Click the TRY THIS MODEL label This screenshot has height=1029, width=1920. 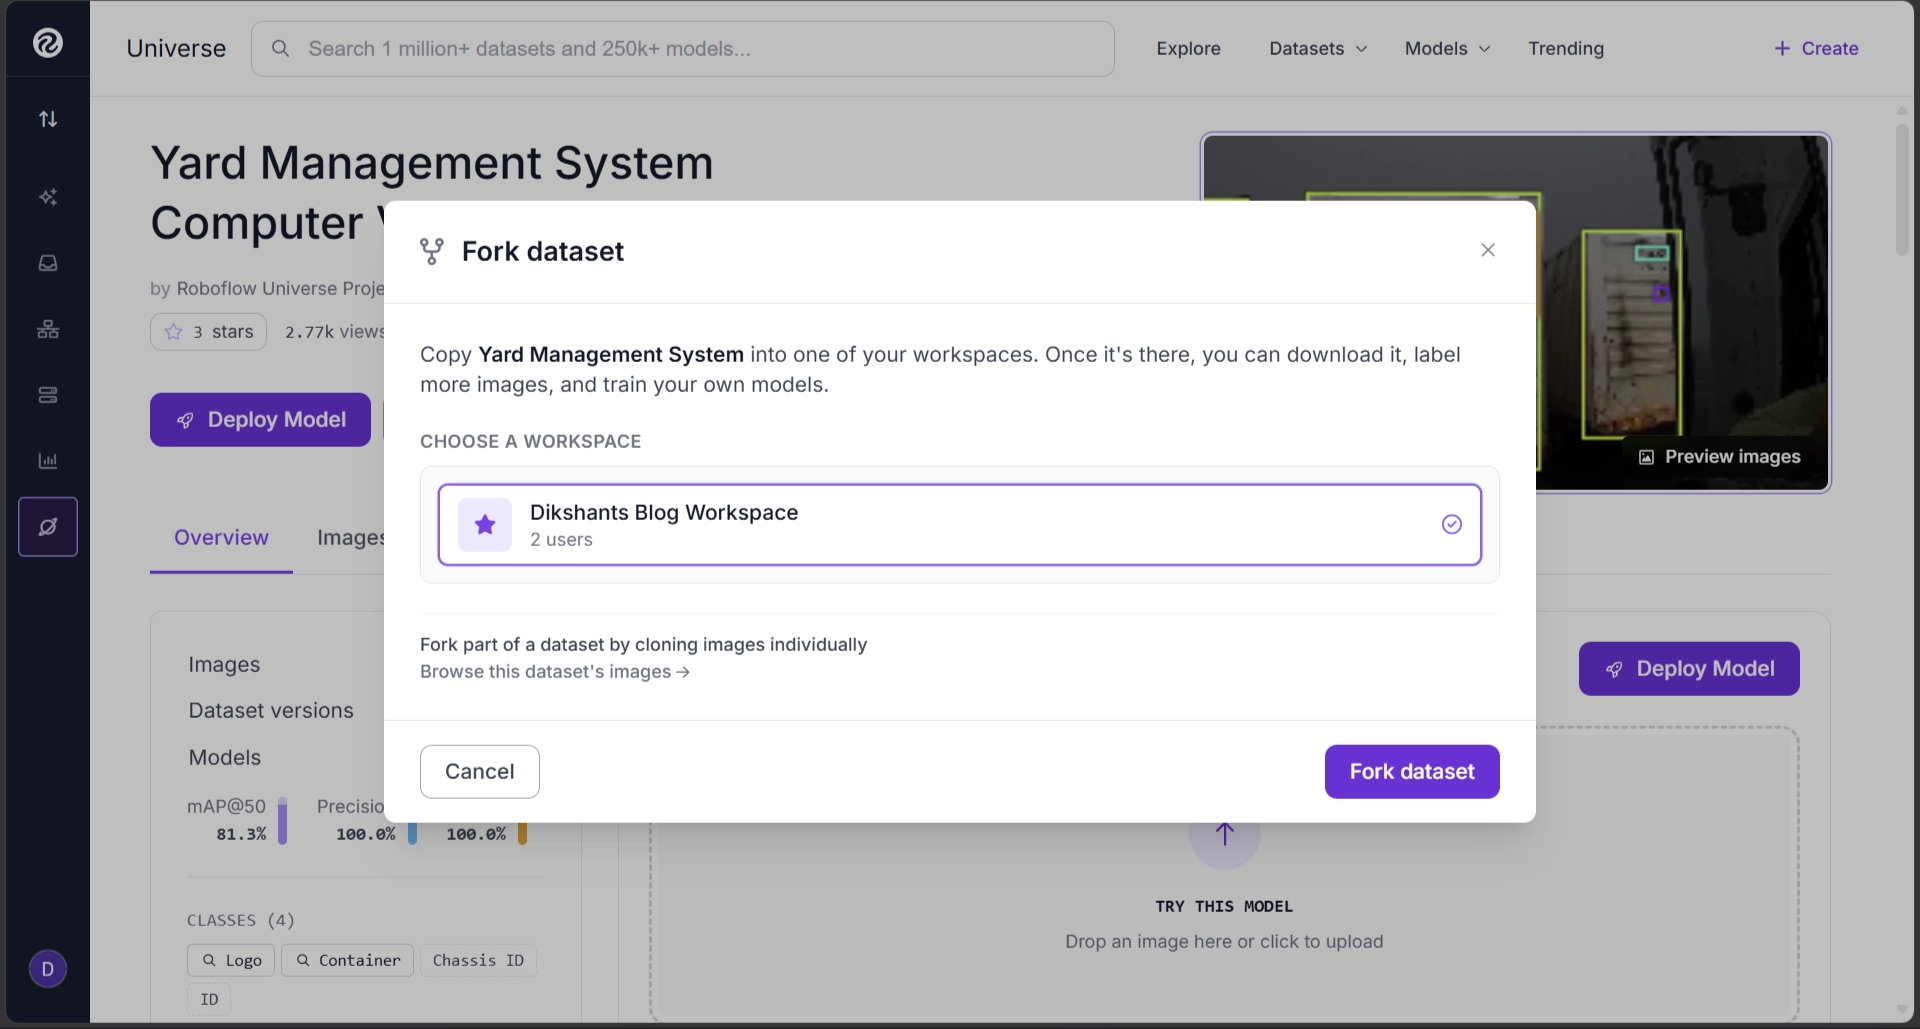click(x=1224, y=907)
